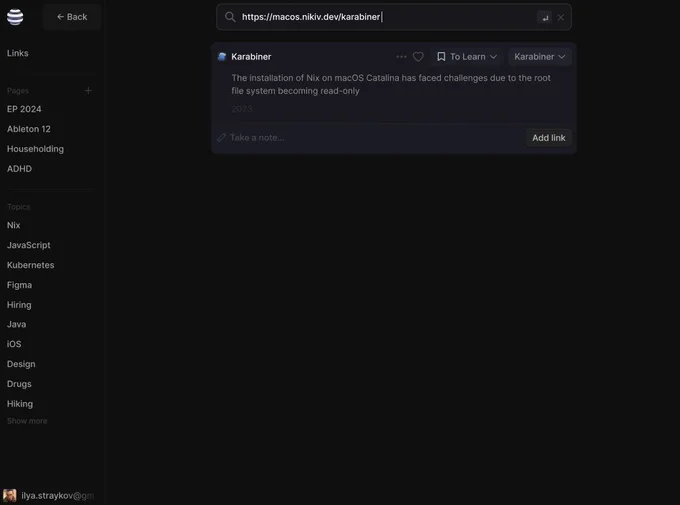Go back with the Back button

point(72,17)
